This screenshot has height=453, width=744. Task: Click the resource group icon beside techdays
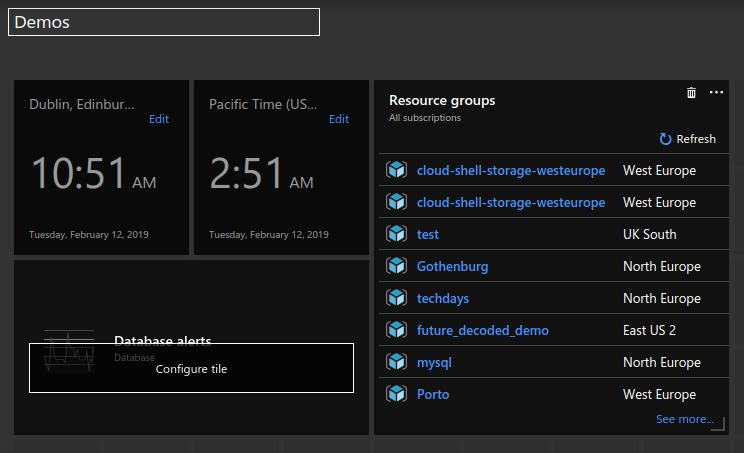coord(396,298)
